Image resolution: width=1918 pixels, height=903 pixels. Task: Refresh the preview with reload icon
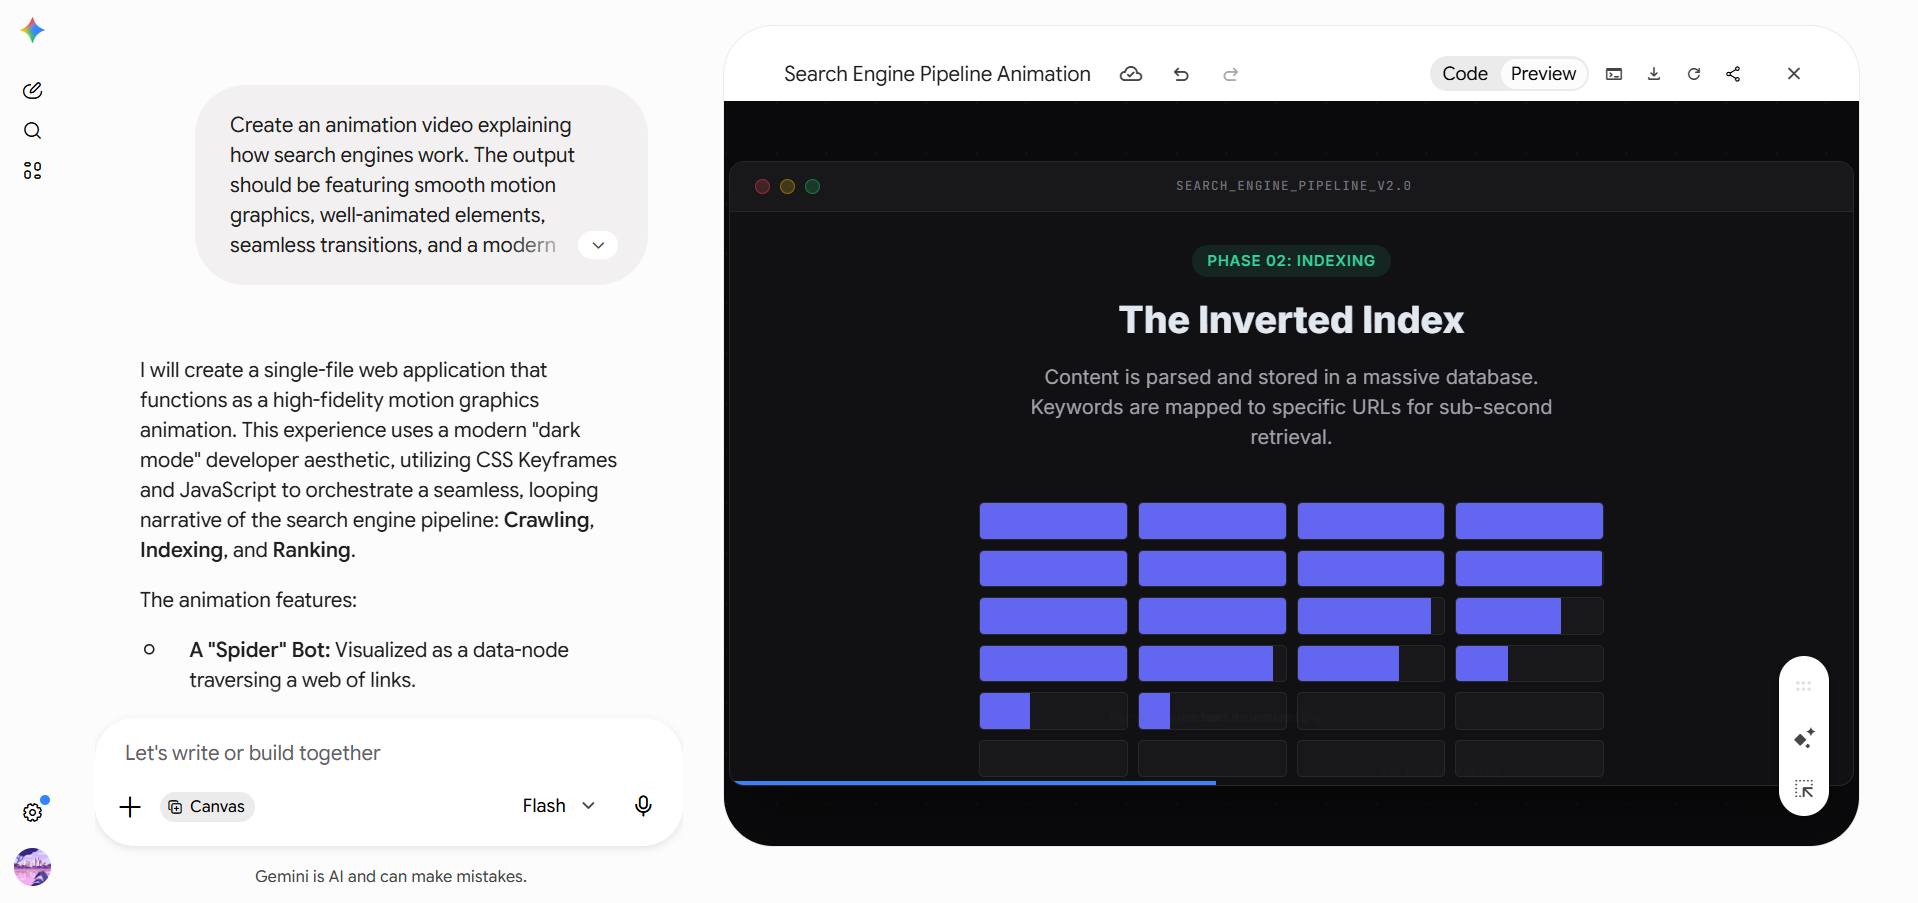[1694, 74]
